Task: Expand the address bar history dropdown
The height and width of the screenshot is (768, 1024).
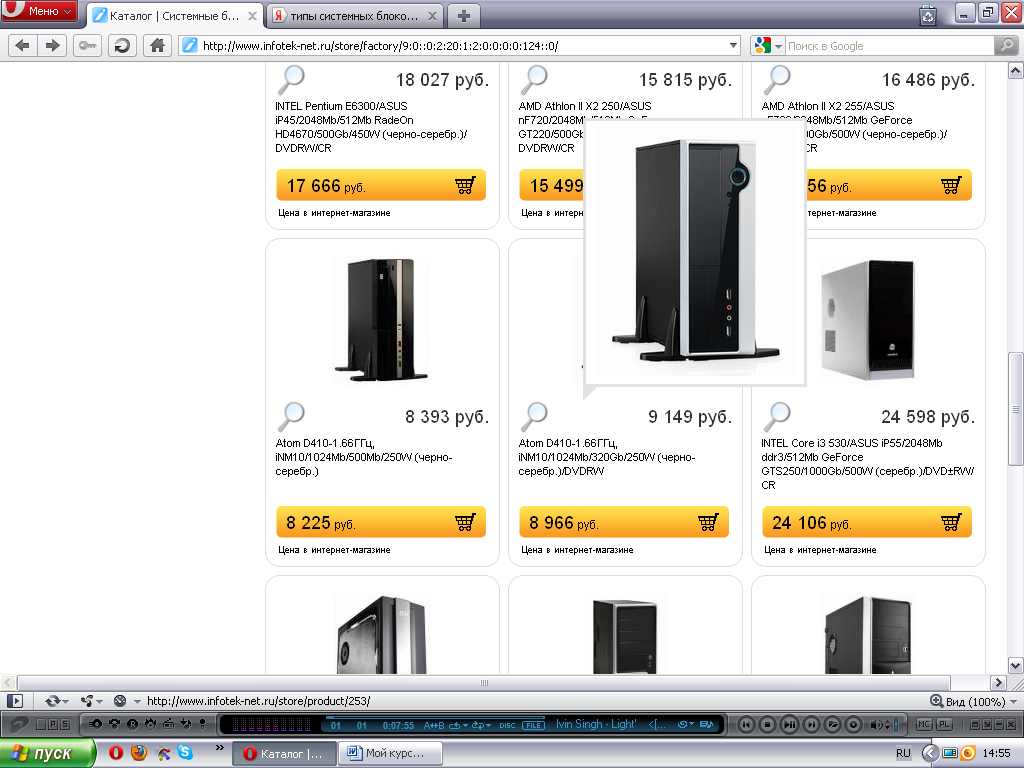Action: point(733,46)
